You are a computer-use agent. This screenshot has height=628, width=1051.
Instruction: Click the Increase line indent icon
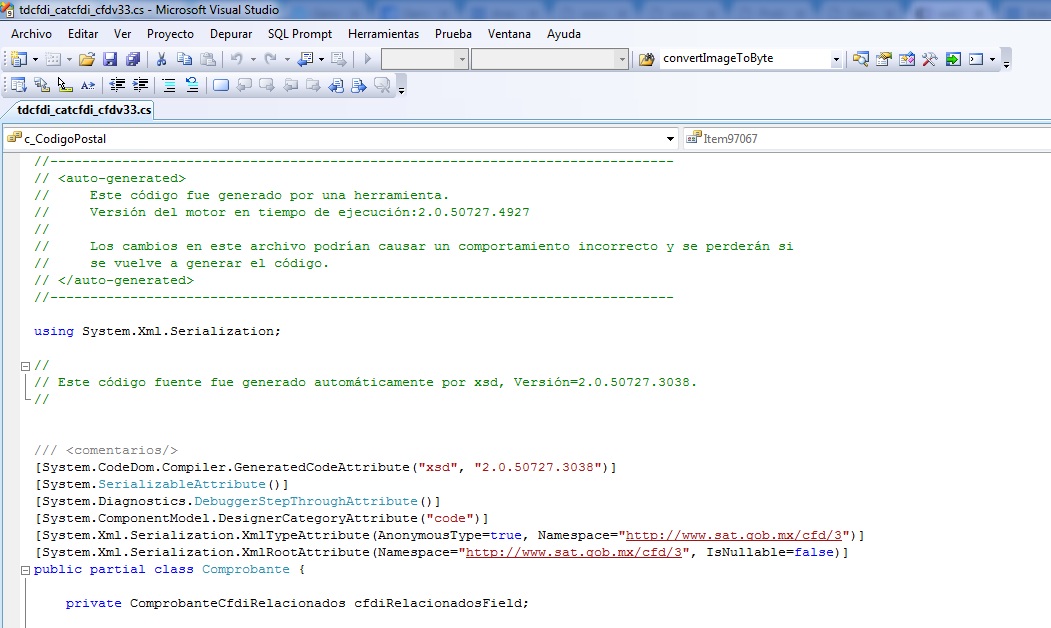[140, 85]
